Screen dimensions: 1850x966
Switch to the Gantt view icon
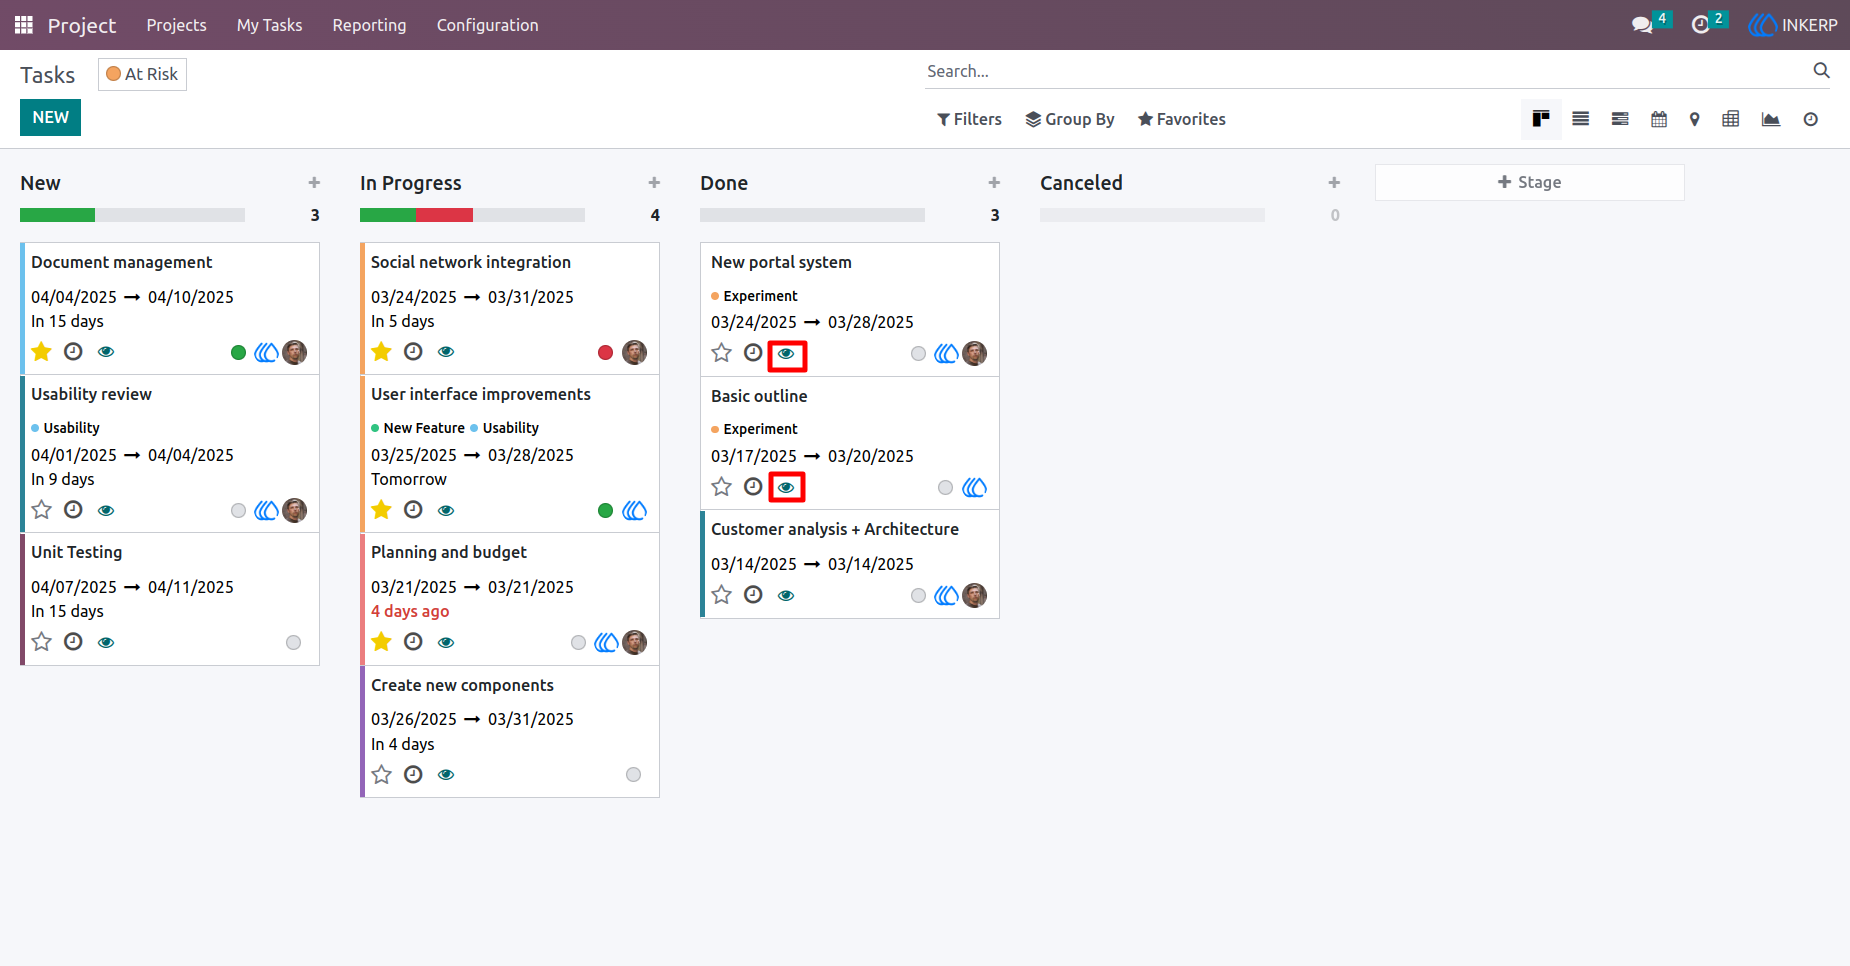click(1620, 119)
